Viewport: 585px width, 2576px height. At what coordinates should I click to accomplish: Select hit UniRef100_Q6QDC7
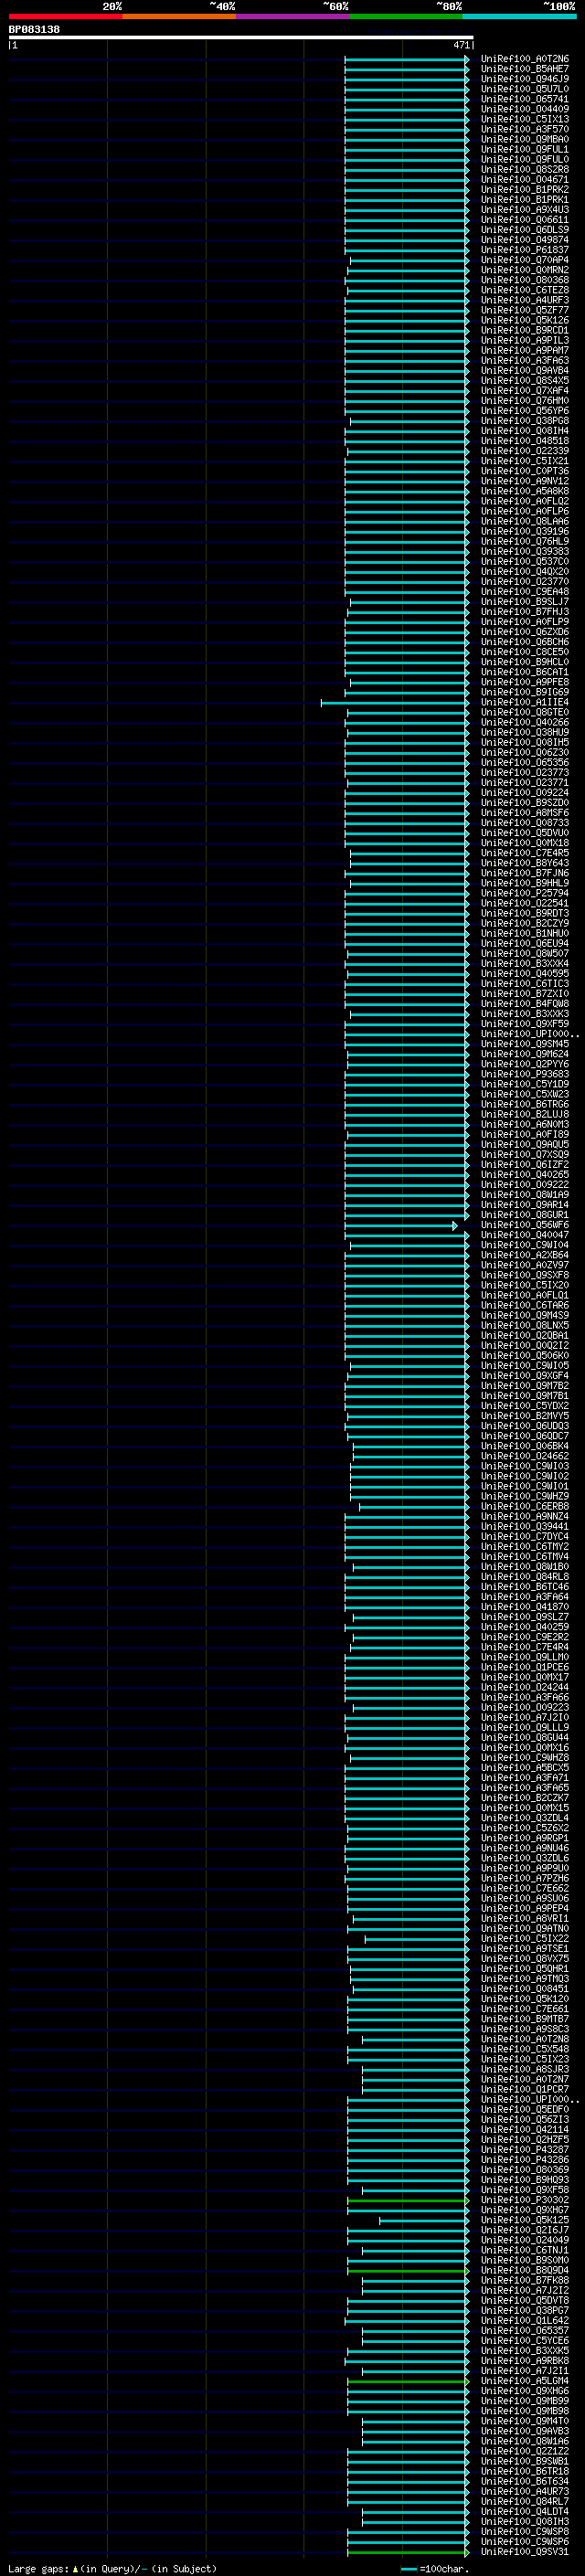524,1436
